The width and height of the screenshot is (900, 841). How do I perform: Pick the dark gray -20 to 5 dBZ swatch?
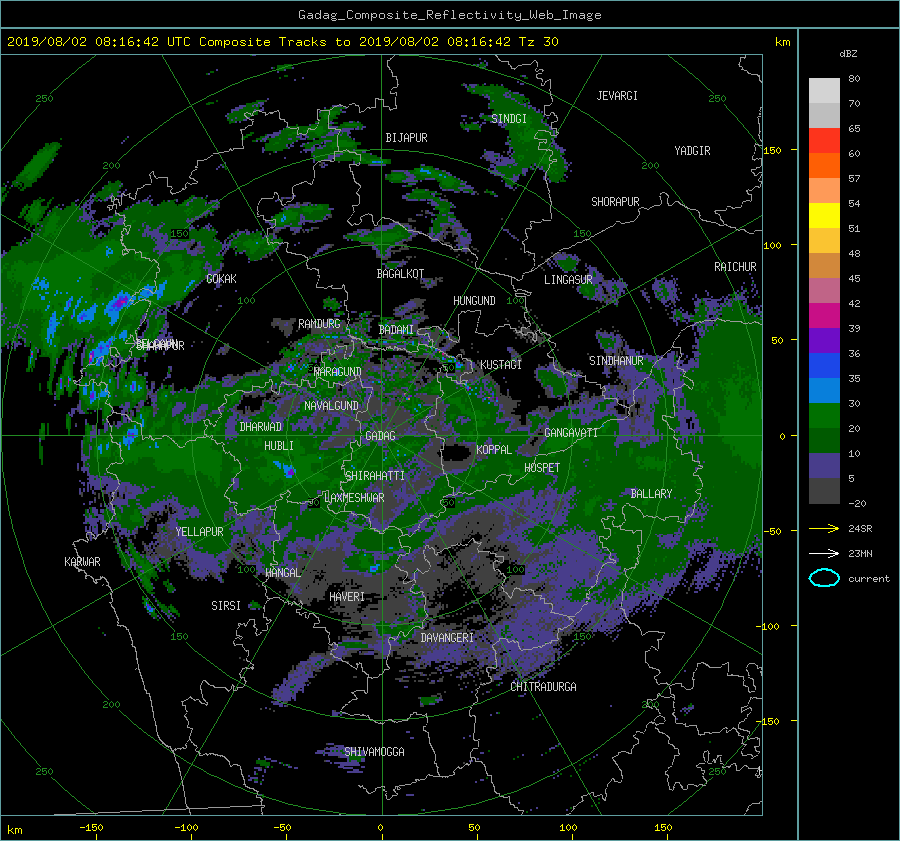click(824, 491)
